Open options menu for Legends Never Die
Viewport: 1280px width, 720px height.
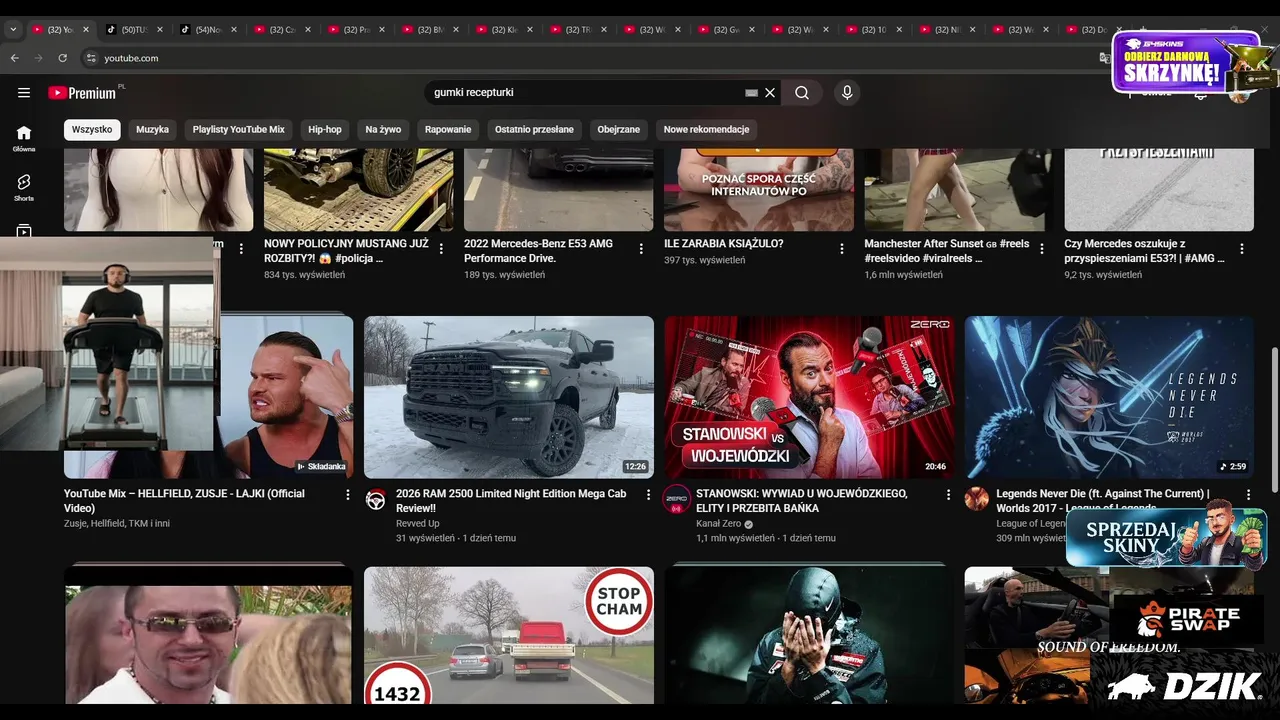point(1248,495)
